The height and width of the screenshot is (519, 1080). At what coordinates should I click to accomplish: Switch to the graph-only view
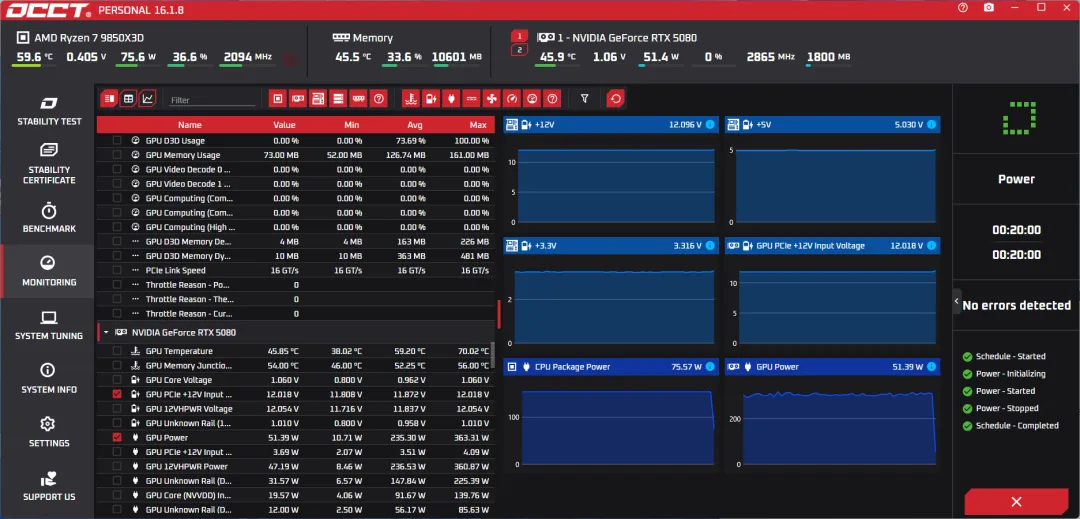coord(147,98)
